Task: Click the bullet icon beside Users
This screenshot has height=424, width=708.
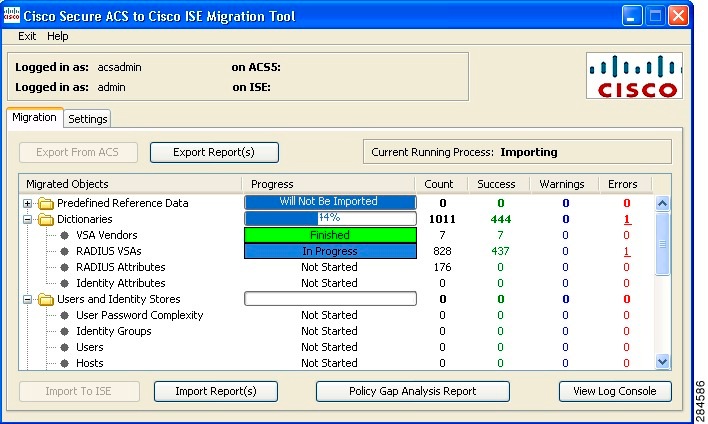Action: (x=65, y=347)
